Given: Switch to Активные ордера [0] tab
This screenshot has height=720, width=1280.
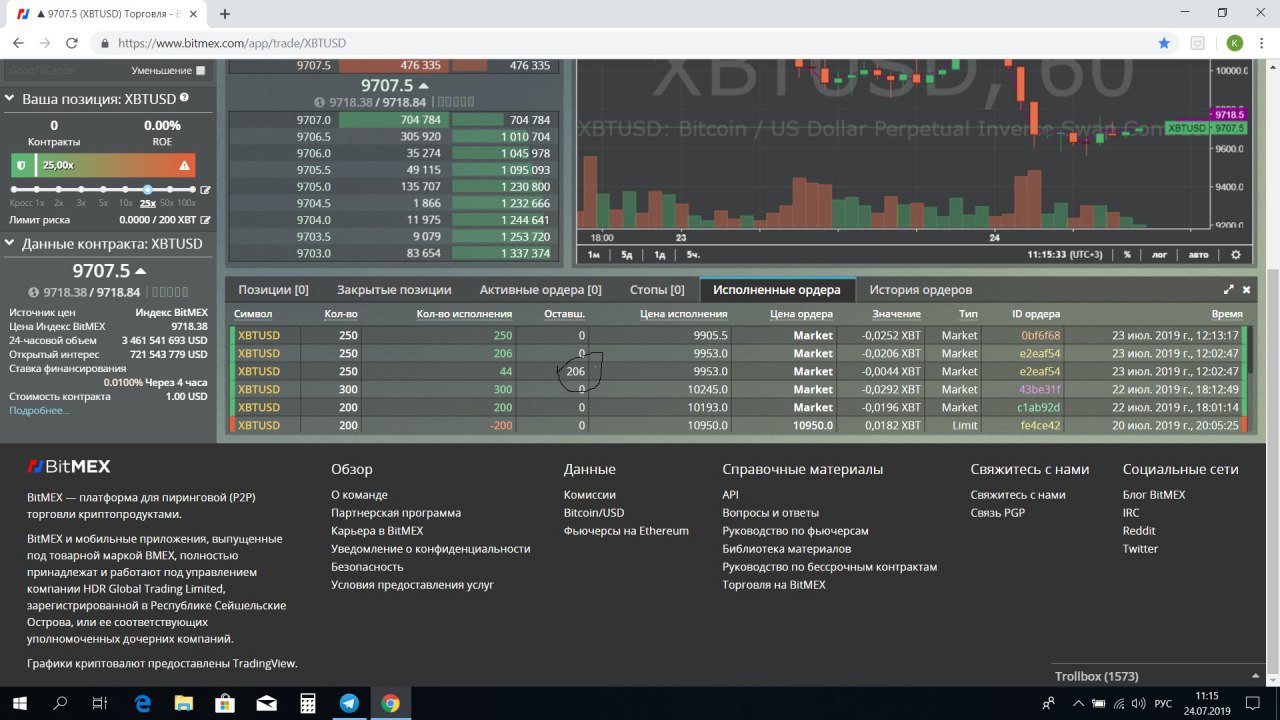Looking at the screenshot, I should [x=540, y=290].
